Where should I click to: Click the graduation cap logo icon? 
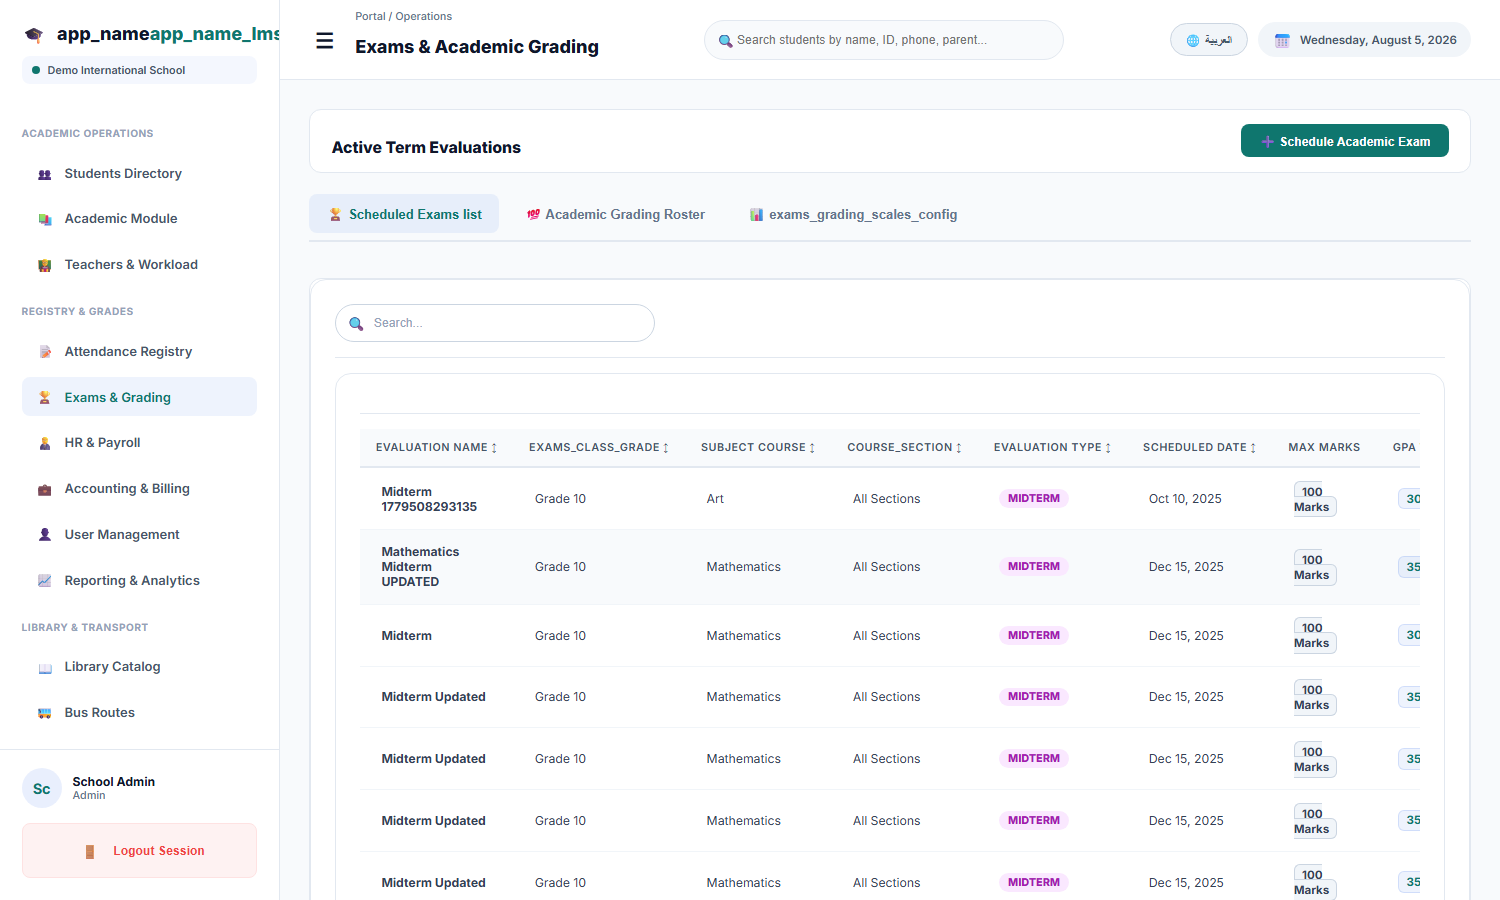pos(34,35)
